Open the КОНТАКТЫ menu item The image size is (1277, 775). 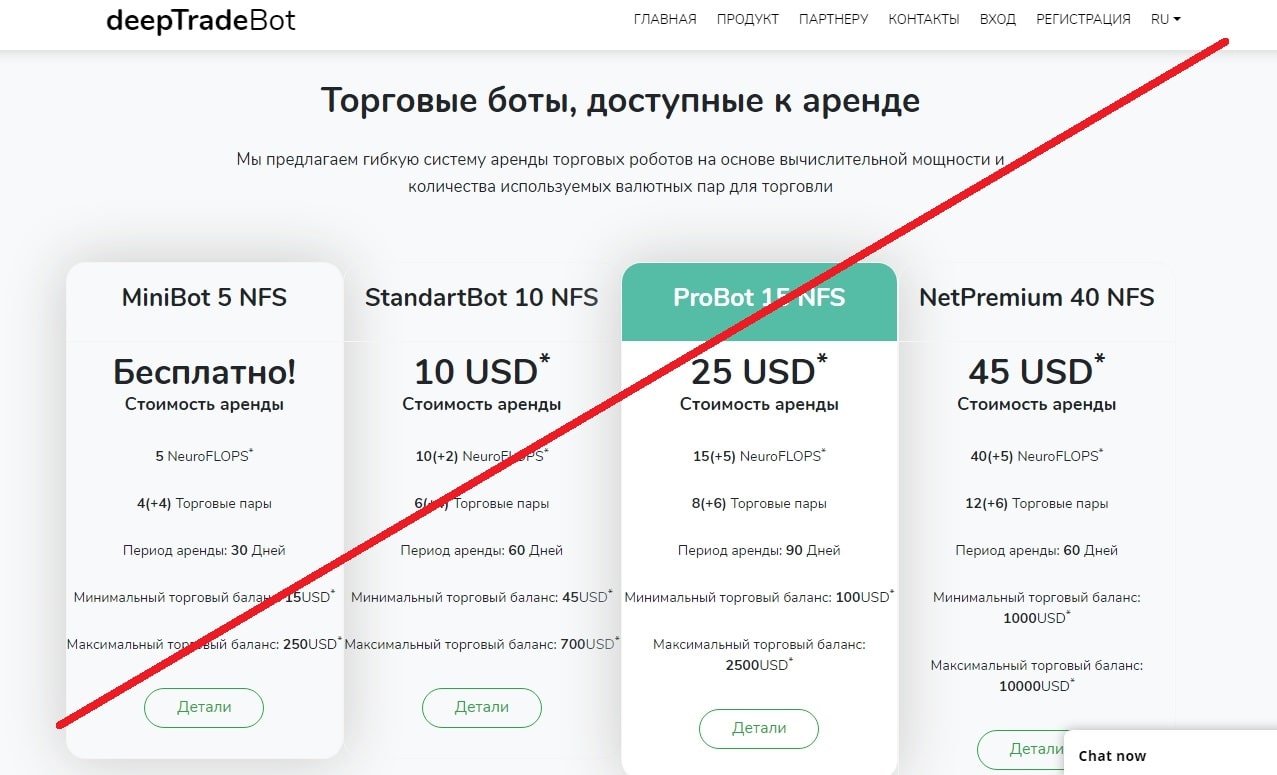pos(924,19)
